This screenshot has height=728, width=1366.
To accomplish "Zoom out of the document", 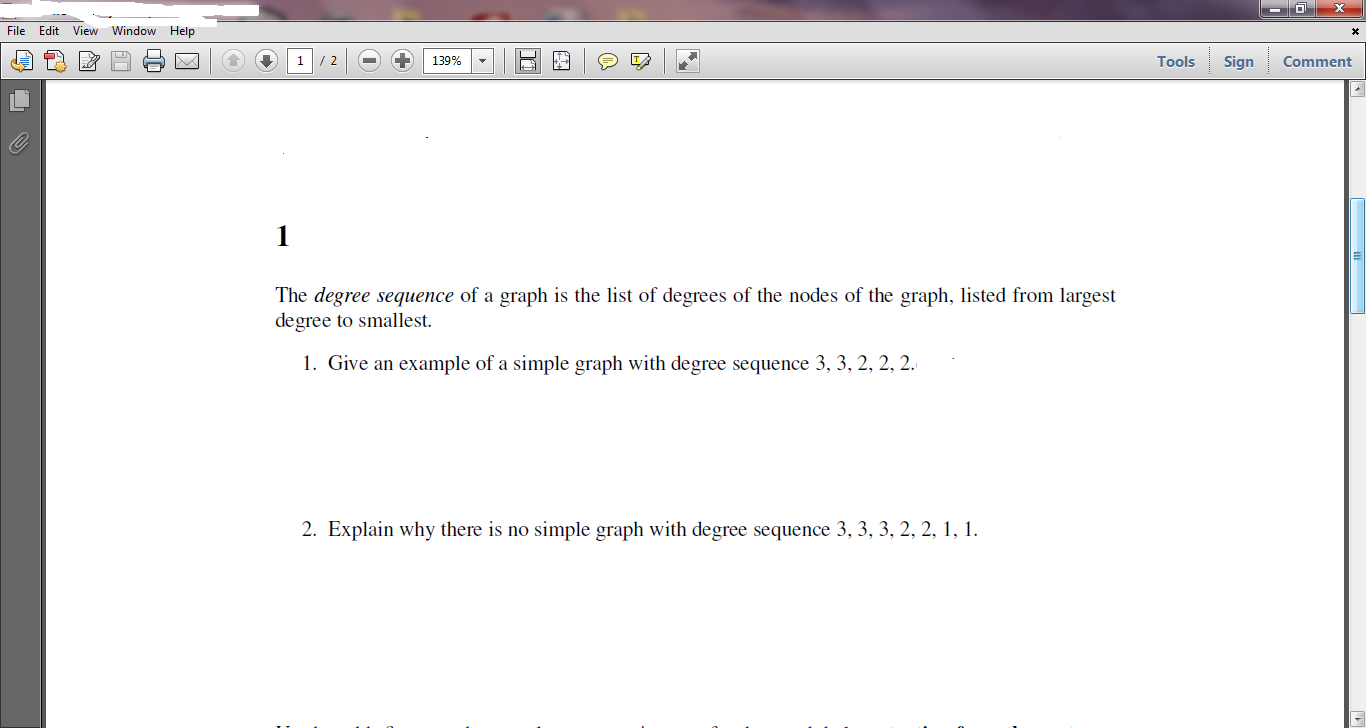I will [369, 60].
